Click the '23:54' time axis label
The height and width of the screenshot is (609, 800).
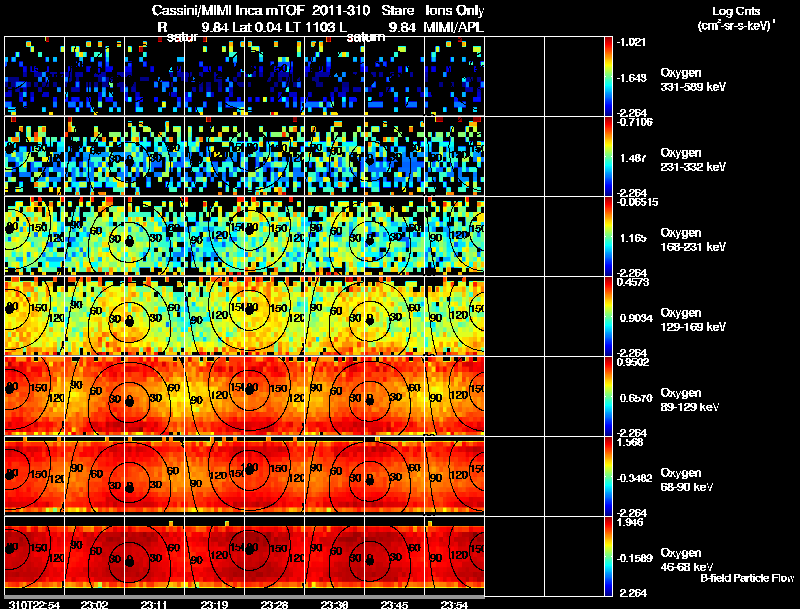[454, 605]
